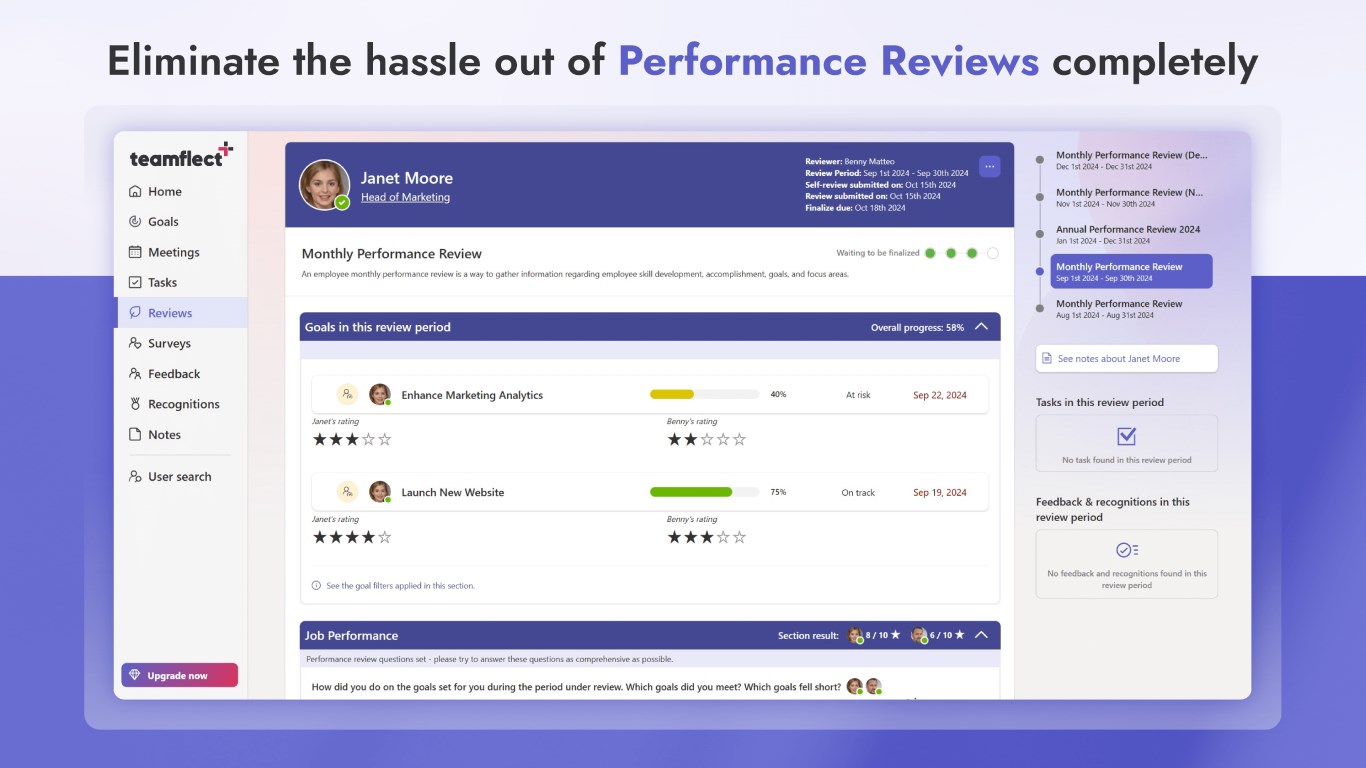Click the avatar next to 8 / 10 score
Viewport: 1366px width, 768px height.
854,635
